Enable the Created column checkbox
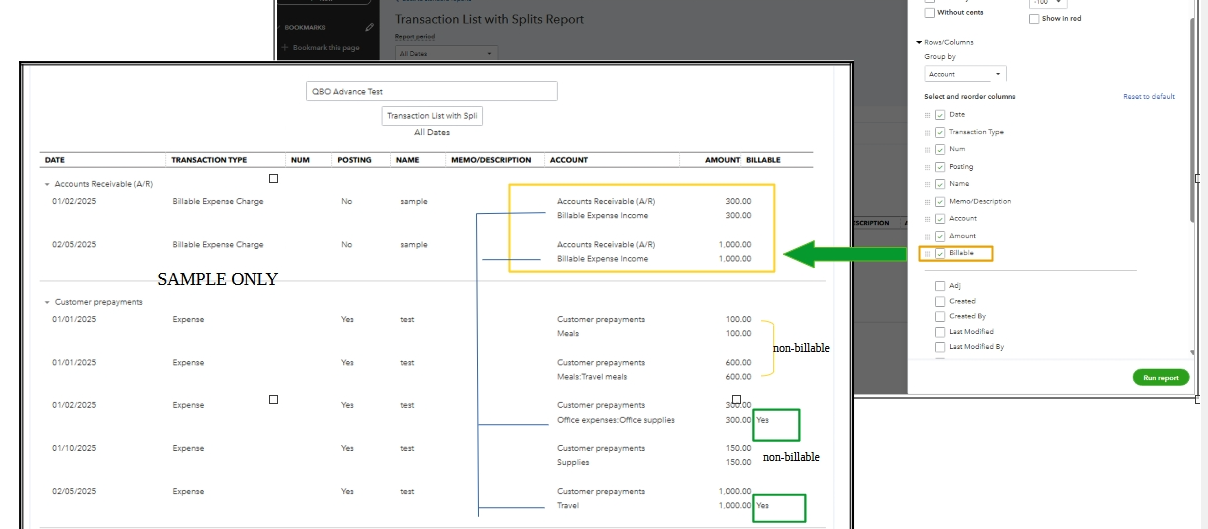This screenshot has width=1208, height=529. click(x=940, y=301)
